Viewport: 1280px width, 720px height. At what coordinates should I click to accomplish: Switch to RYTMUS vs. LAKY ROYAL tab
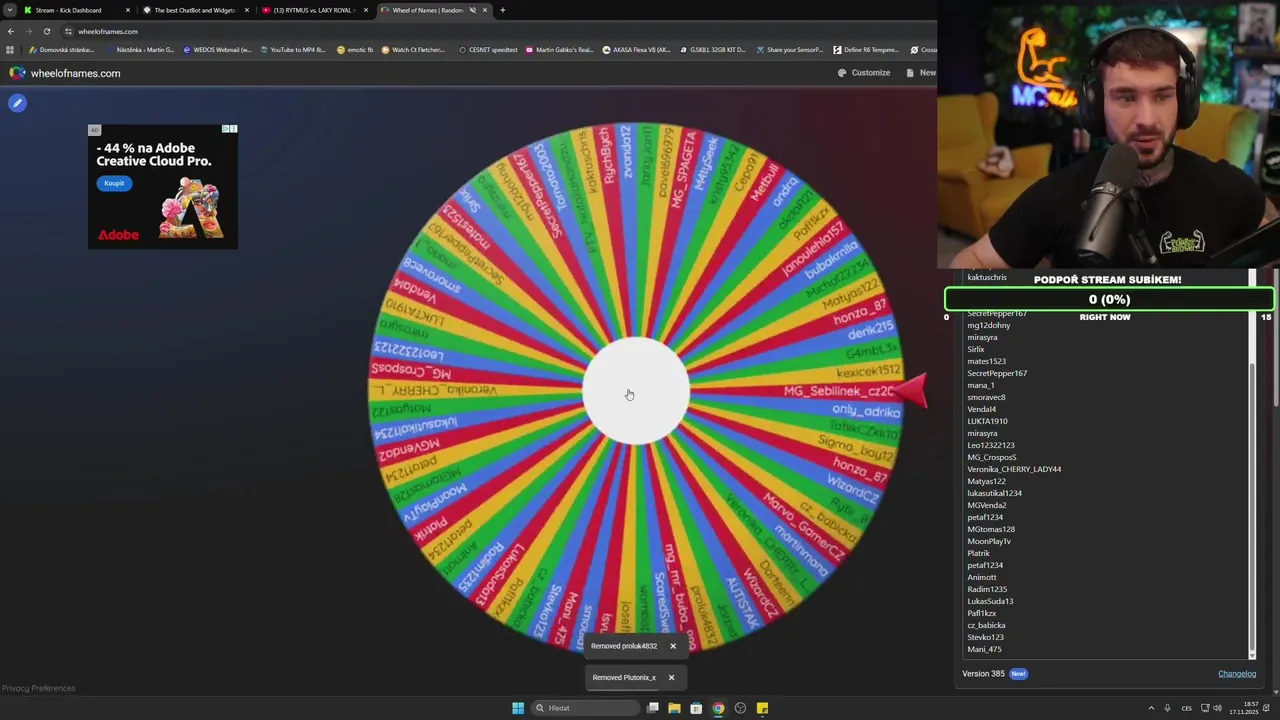pyautogui.click(x=313, y=10)
